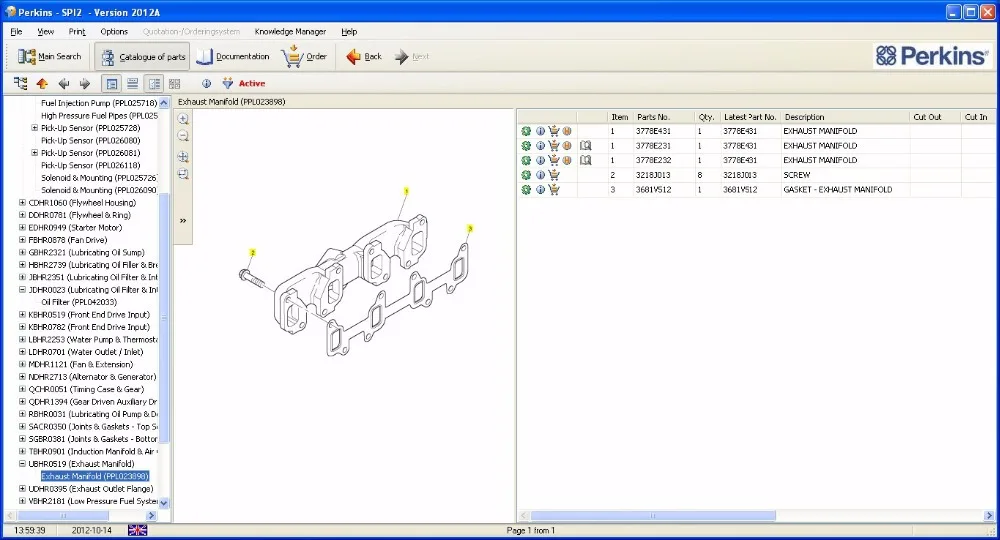Toggle the thumbnail grid layout view button

point(175,84)
